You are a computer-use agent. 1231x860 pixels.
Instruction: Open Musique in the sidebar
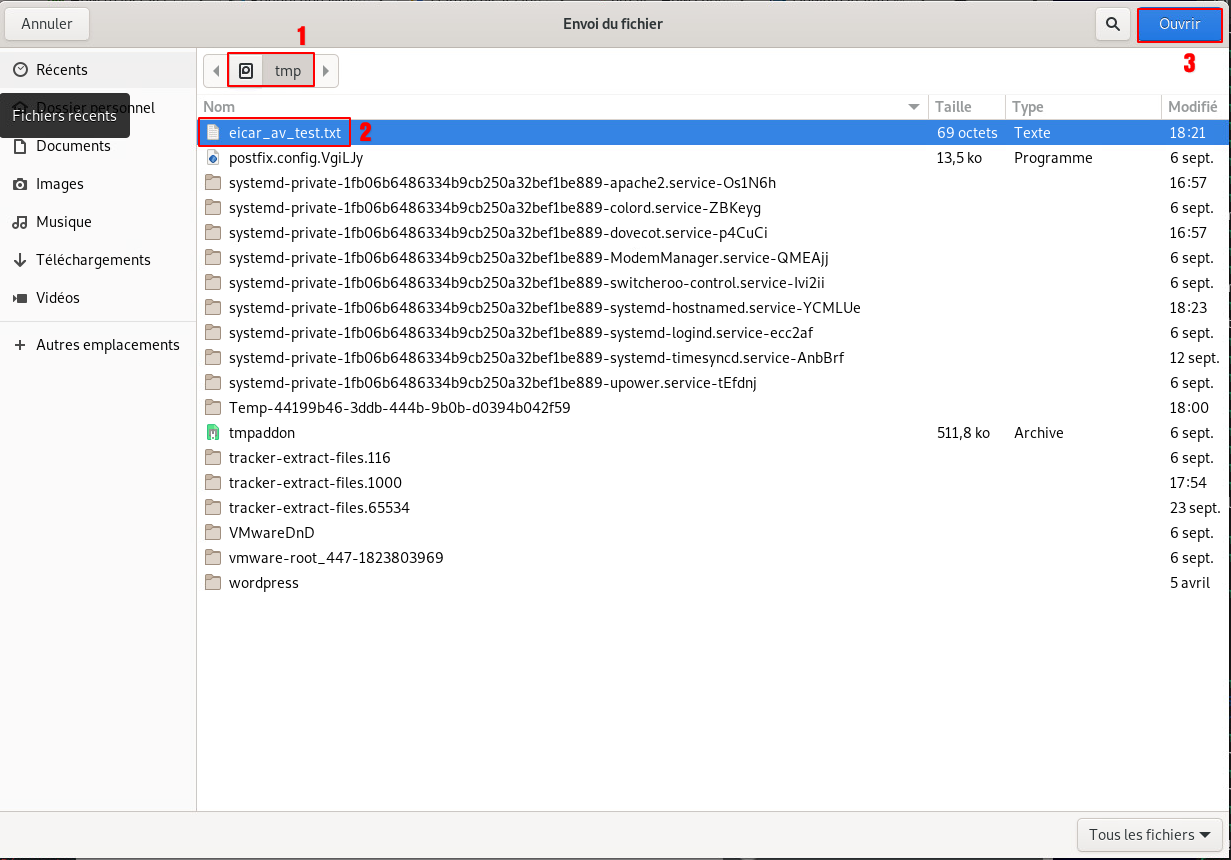coord(64,222)
